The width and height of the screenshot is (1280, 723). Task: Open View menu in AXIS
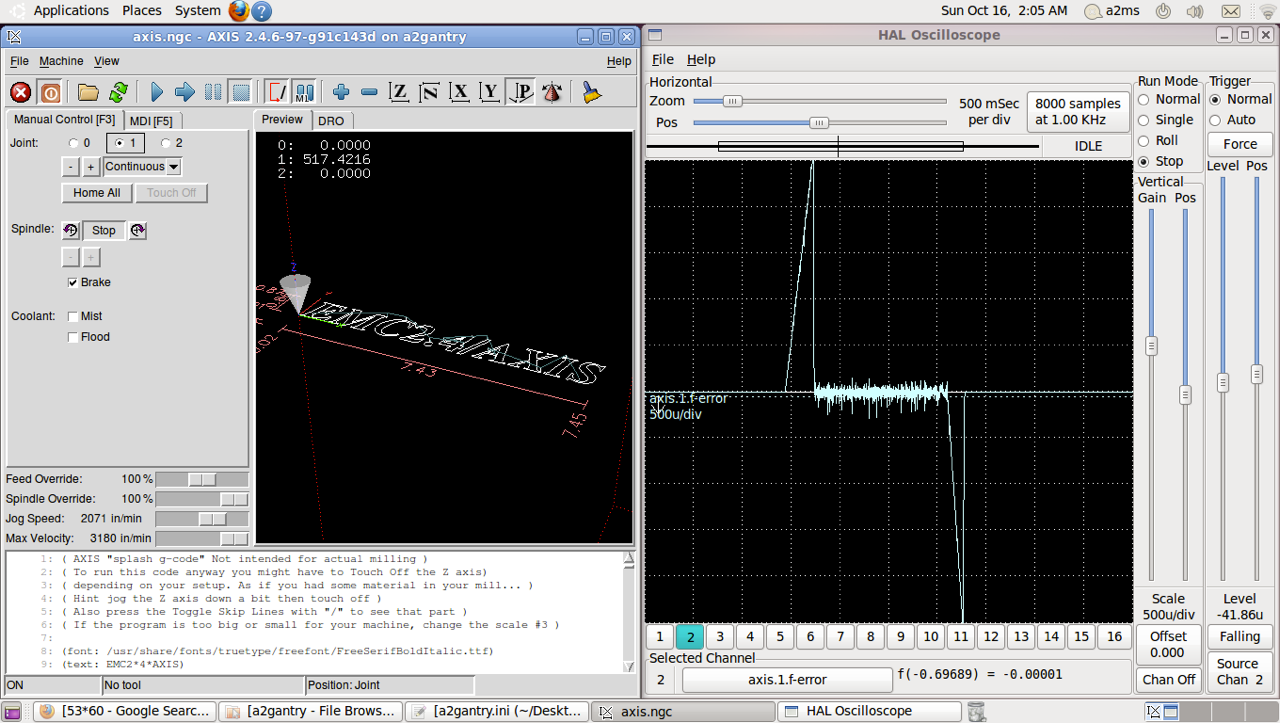107,61
